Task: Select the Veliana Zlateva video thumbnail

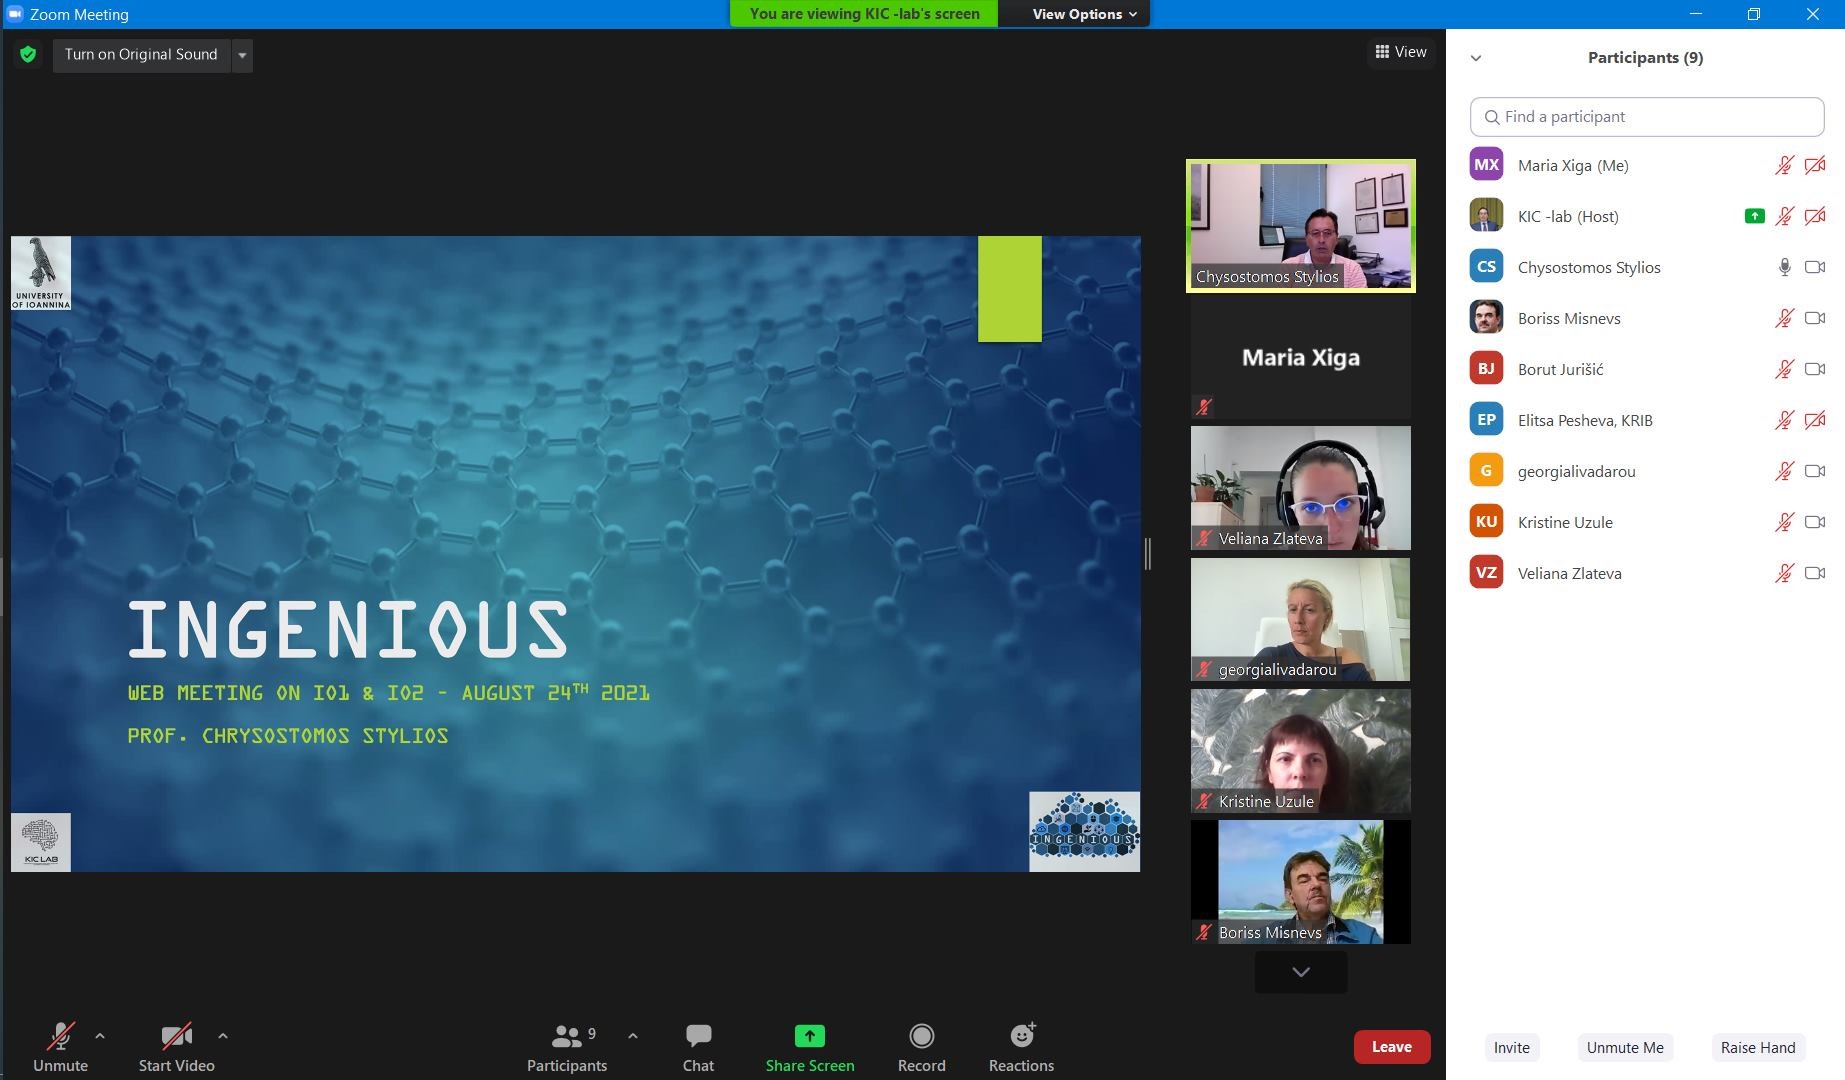Action: (x=1301, y=488)
